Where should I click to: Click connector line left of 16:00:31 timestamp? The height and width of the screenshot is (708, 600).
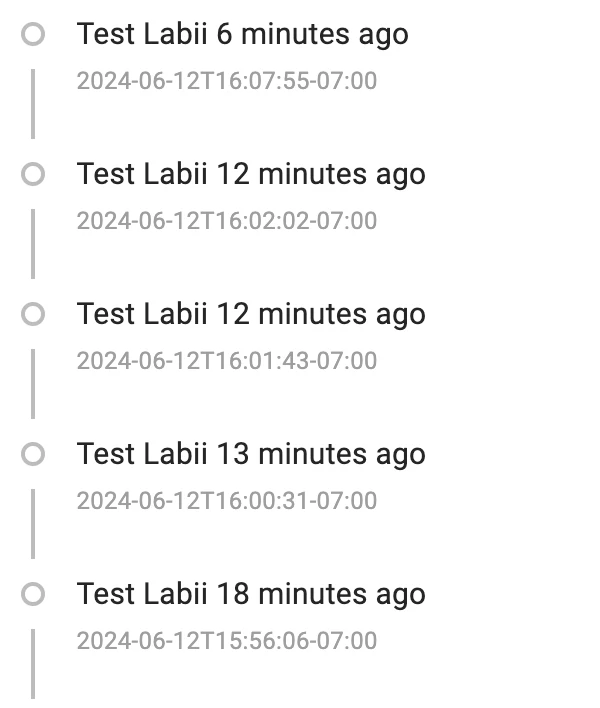33,524
